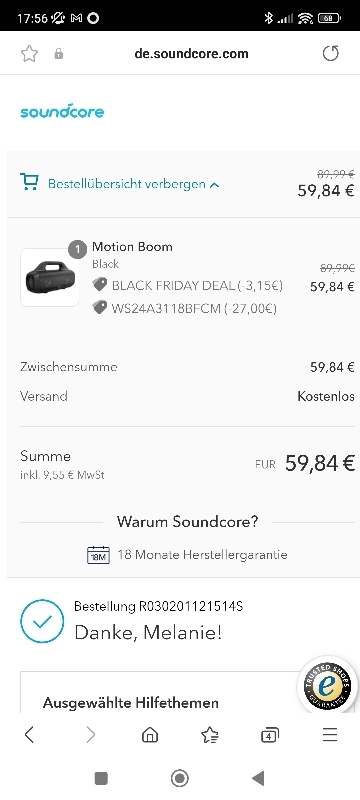The width and height of the screenshot is (360, 800).
Task: Reload the page with the refresh icon
Action: [330, 54]
